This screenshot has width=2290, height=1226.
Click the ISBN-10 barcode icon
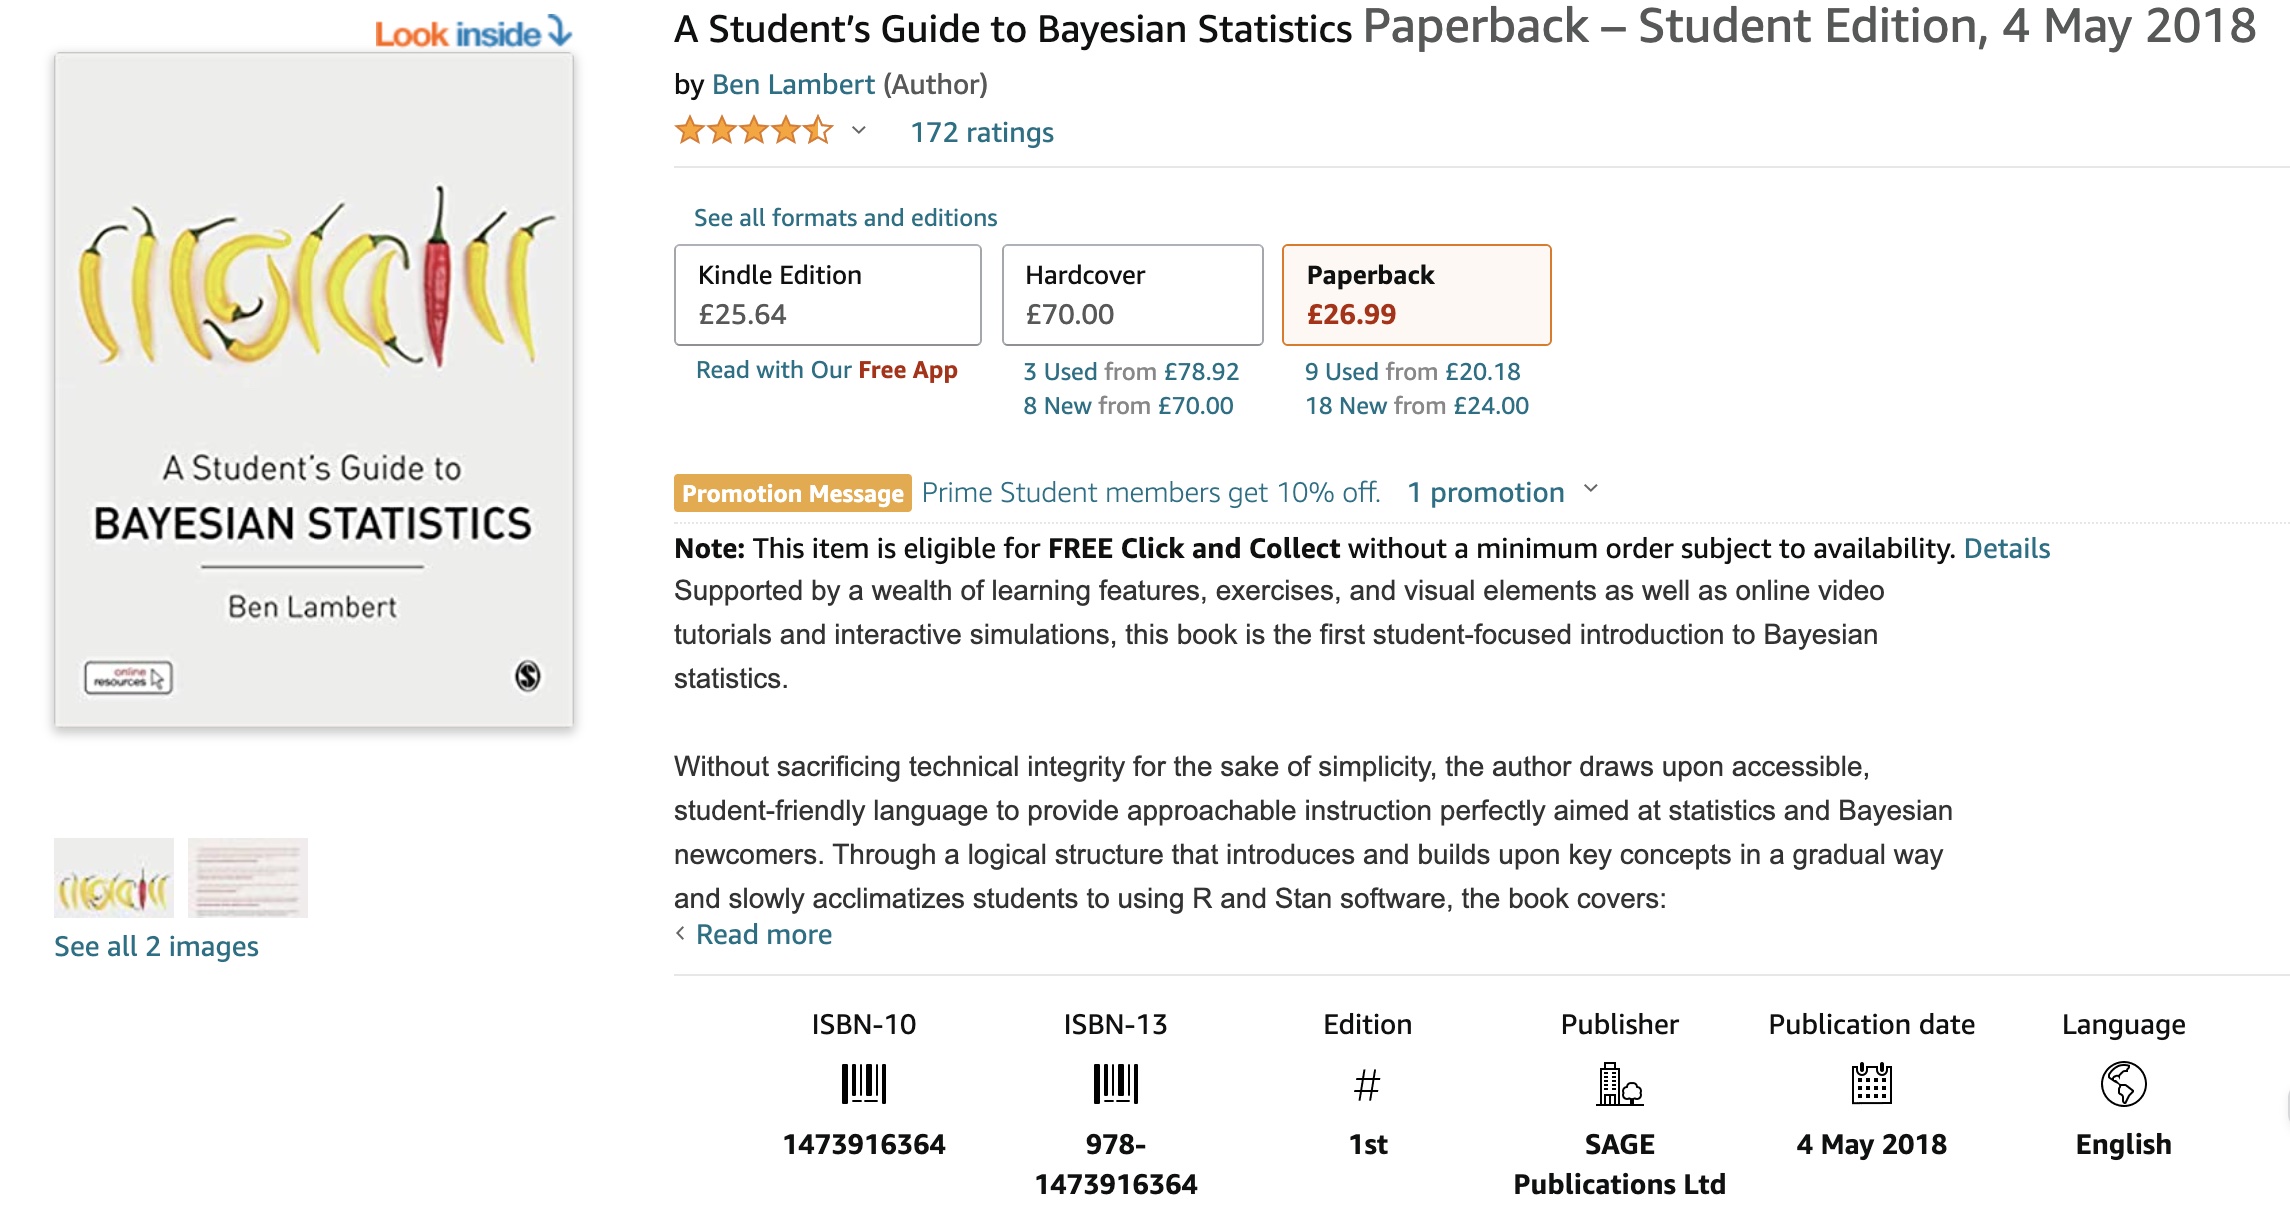point(864,1084)
